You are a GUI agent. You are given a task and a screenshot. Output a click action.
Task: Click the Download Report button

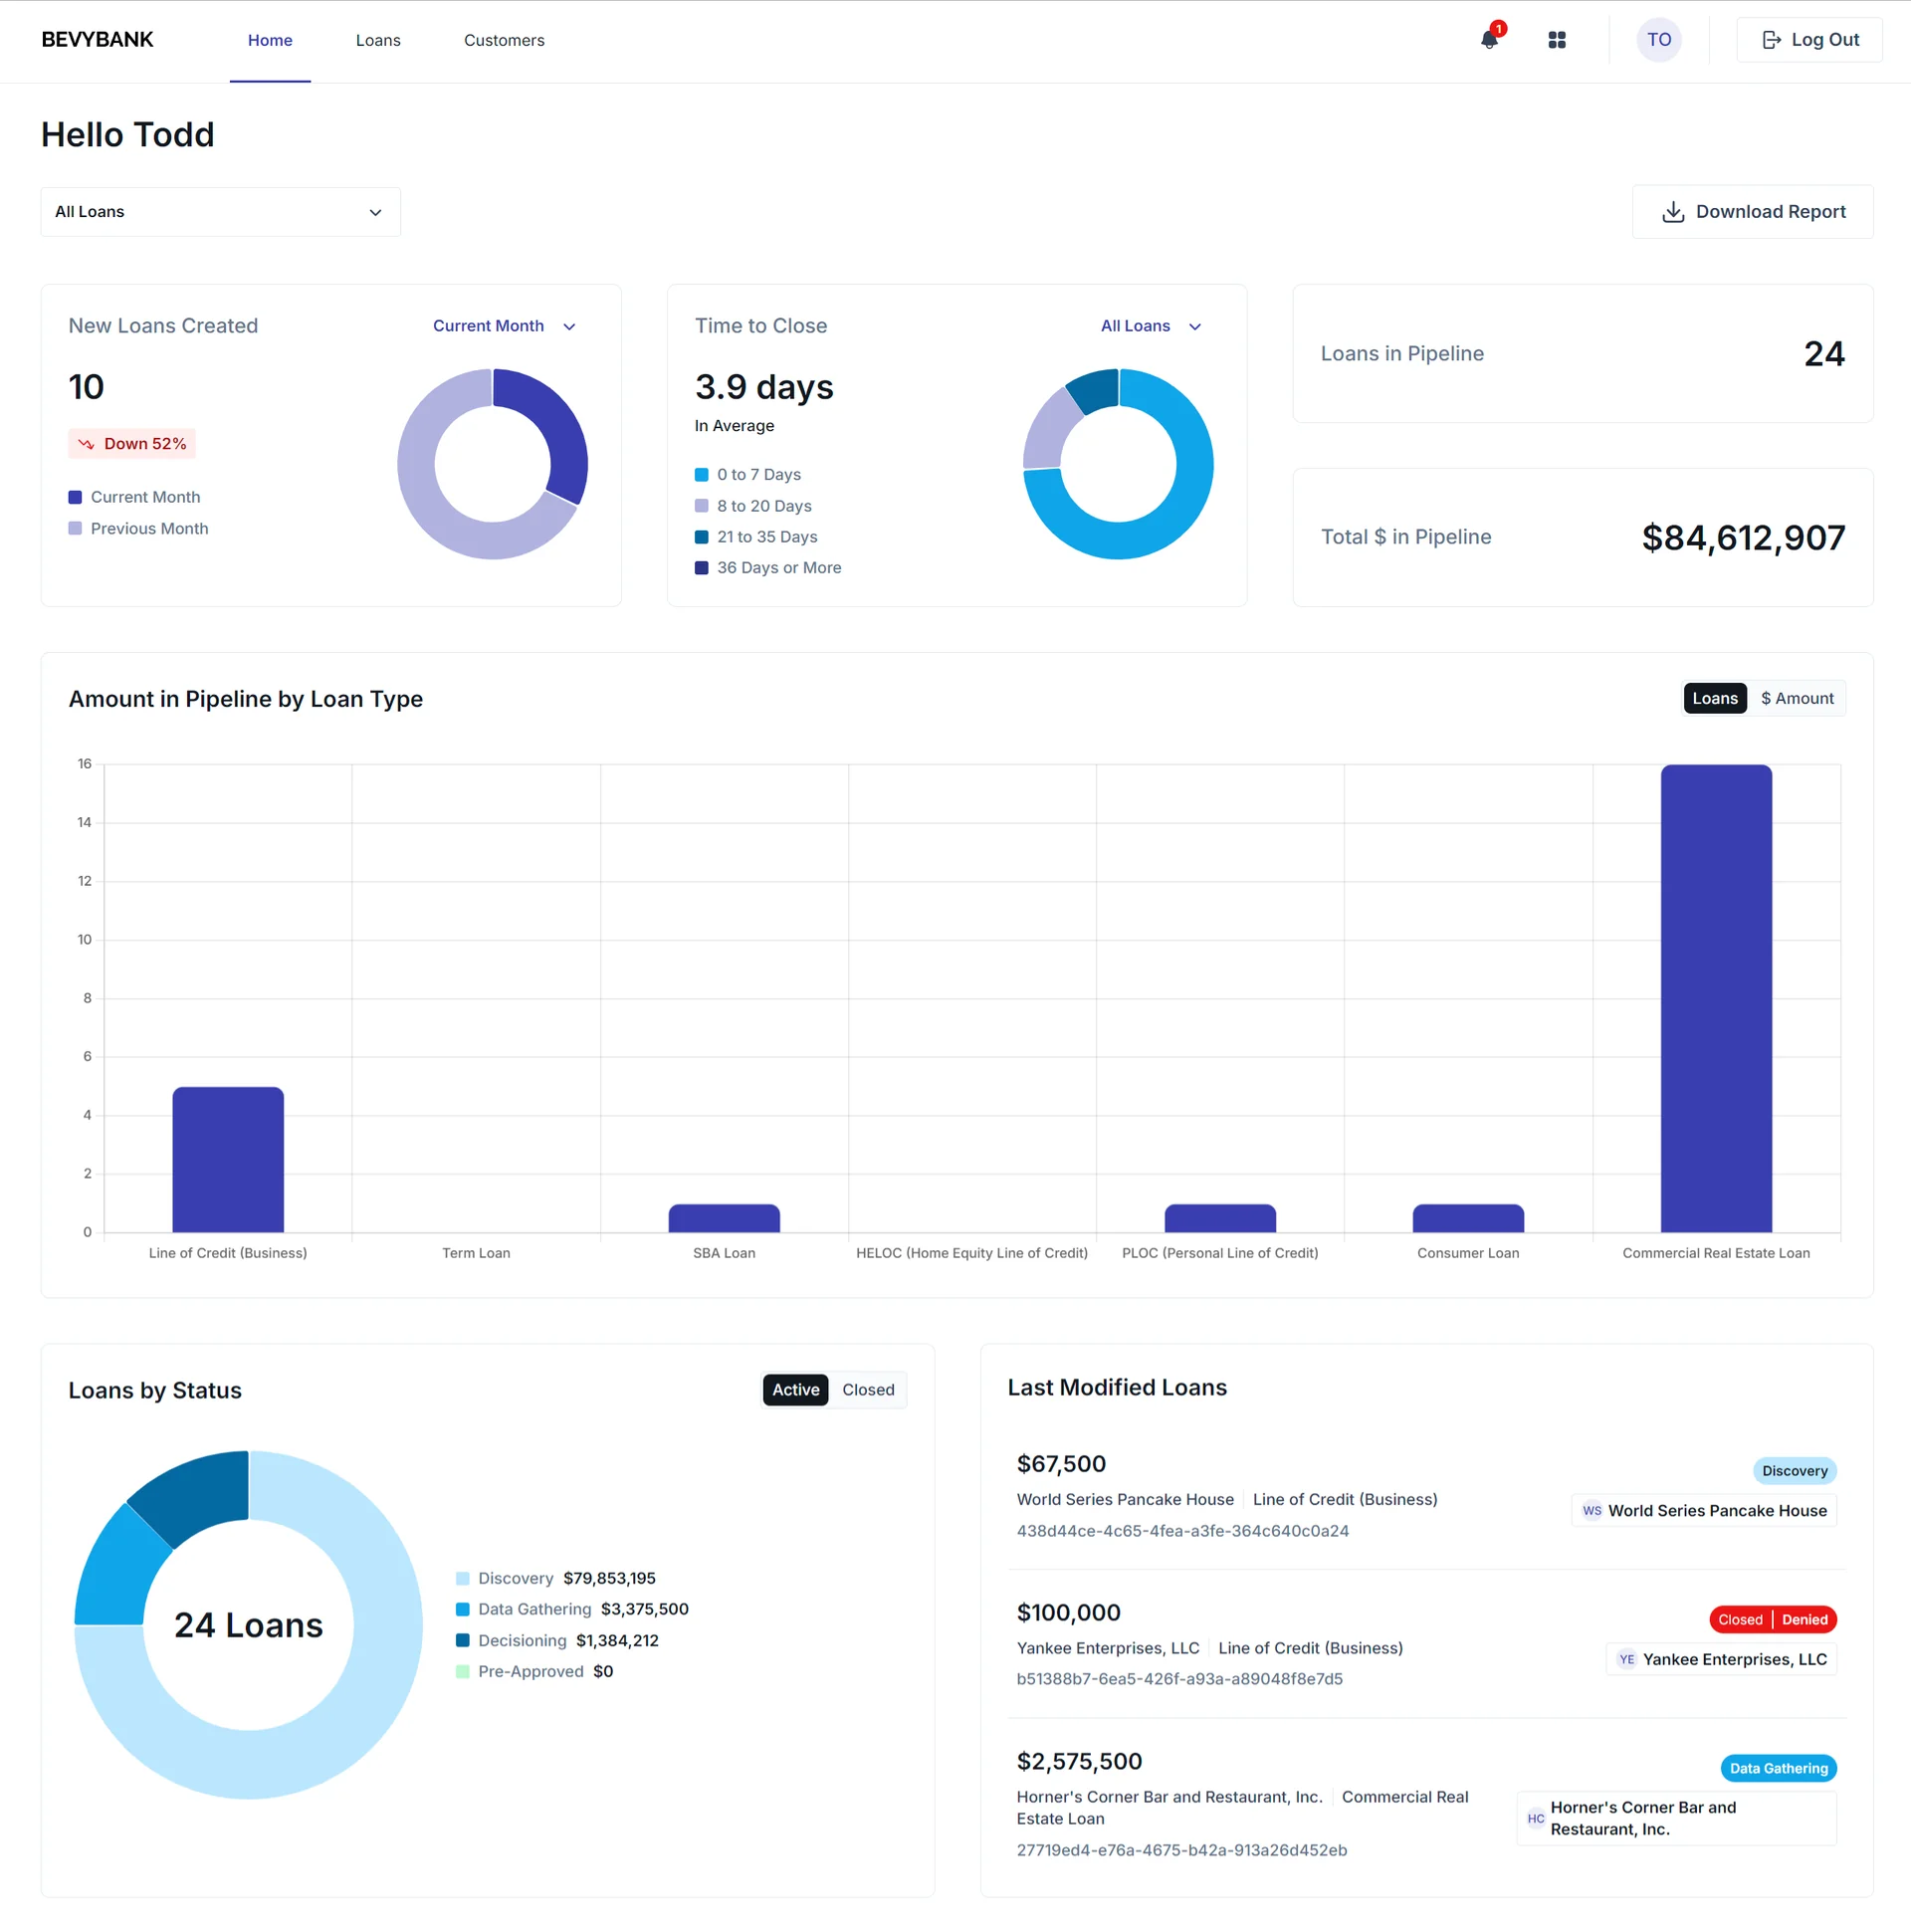(1752, 211)
